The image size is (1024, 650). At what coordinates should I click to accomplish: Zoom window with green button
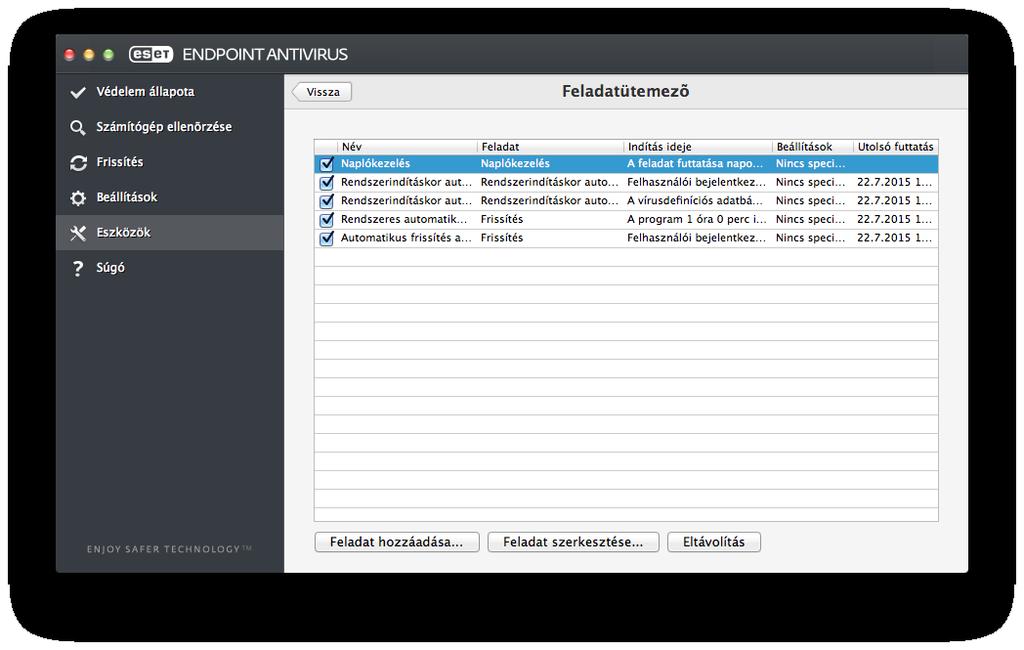click(x=108, y=55)
